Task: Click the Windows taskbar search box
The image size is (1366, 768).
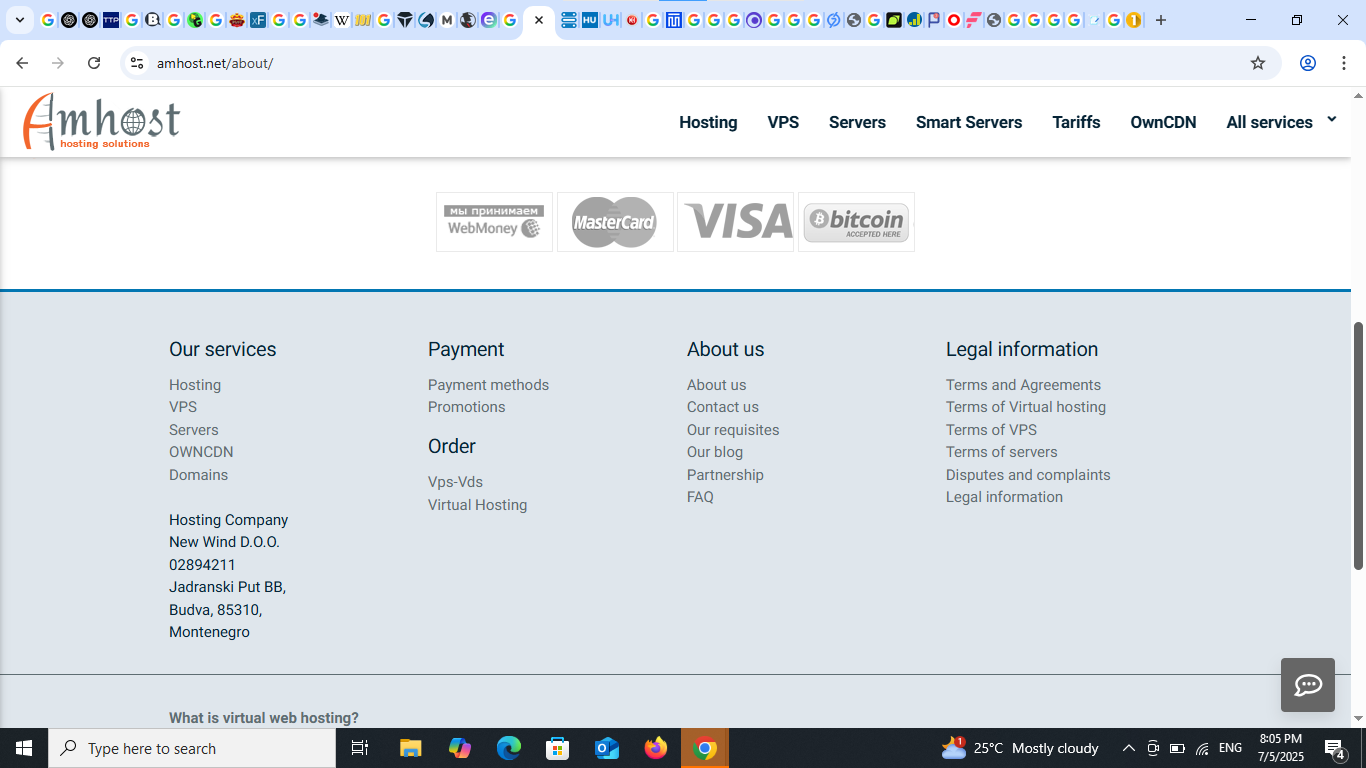Action: pos(192,748)
